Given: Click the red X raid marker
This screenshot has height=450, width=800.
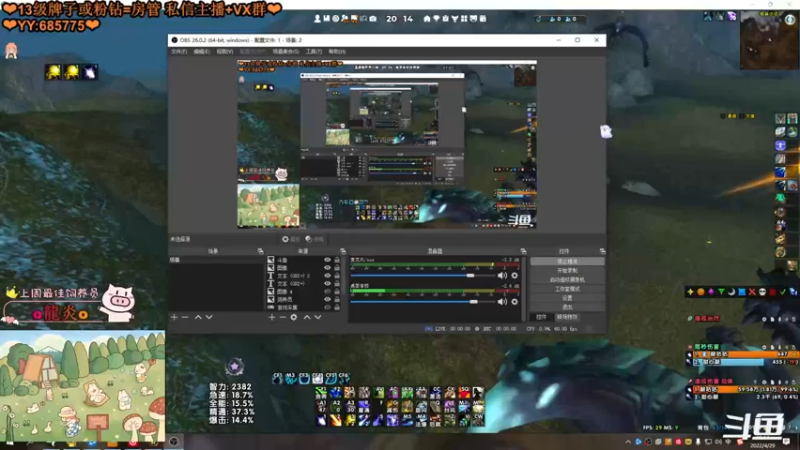Looking at the screenshot, I should [x=752, y=292].
